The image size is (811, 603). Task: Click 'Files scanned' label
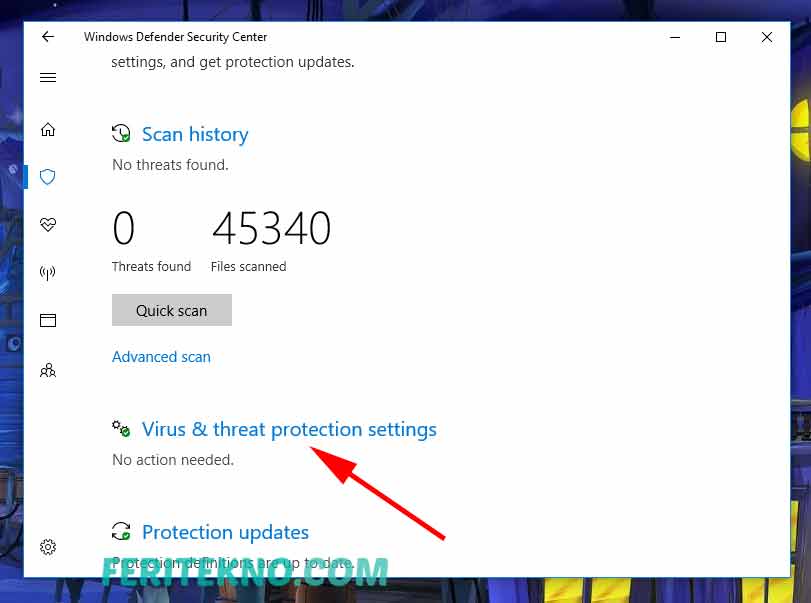click(249, 266)
